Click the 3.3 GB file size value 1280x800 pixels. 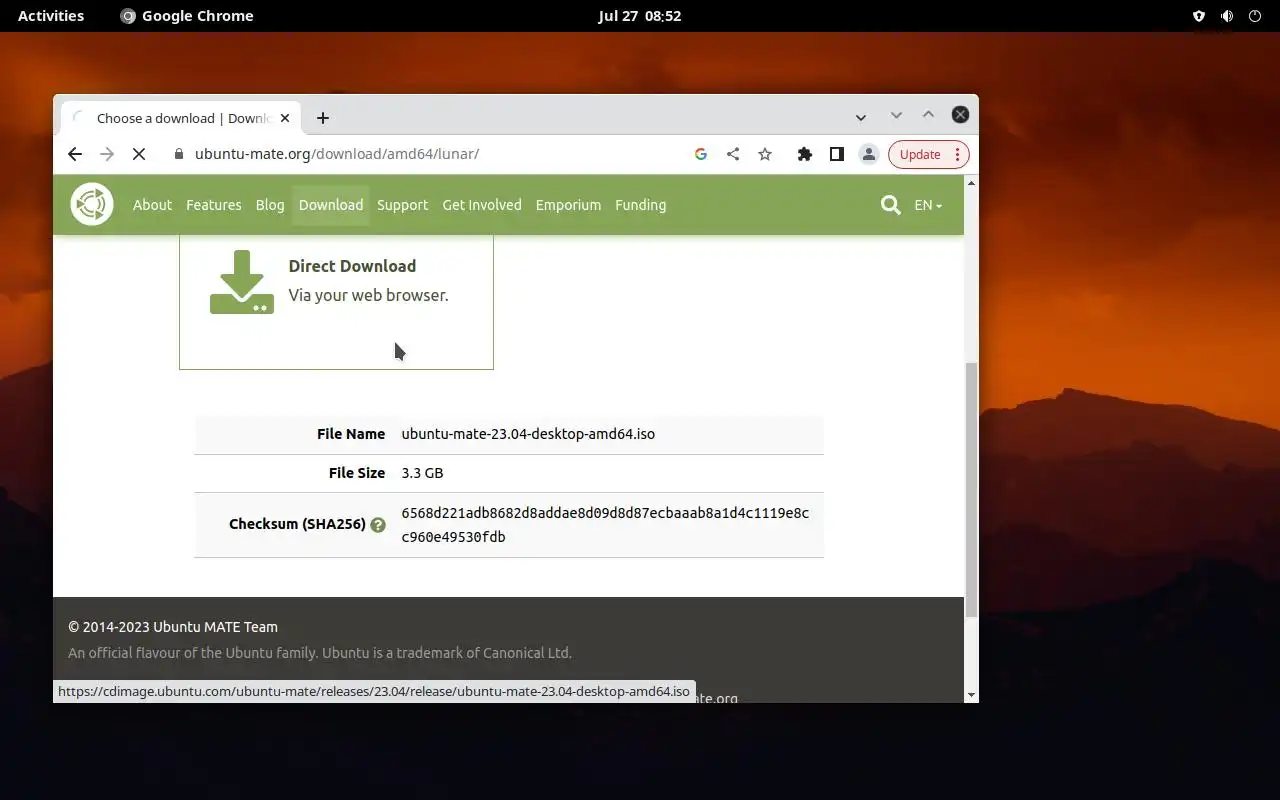point(422,473)
